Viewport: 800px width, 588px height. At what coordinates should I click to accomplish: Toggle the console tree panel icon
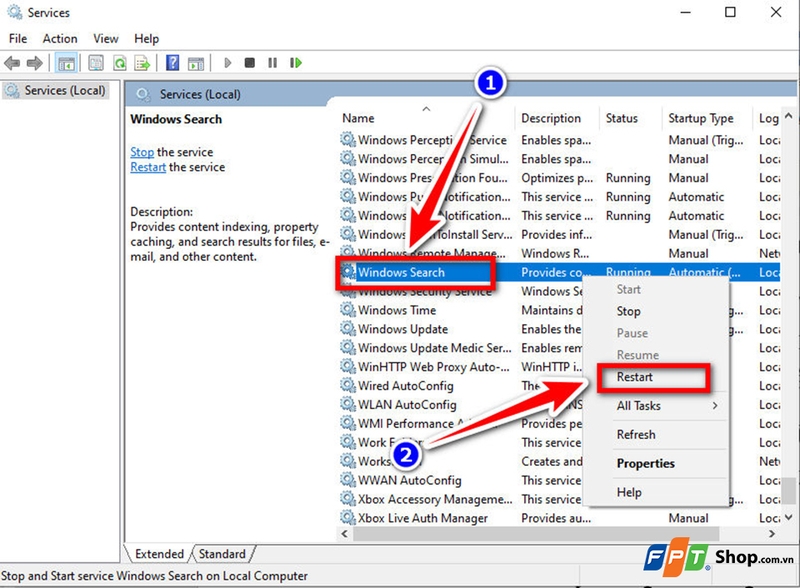[x=66, y=62]
